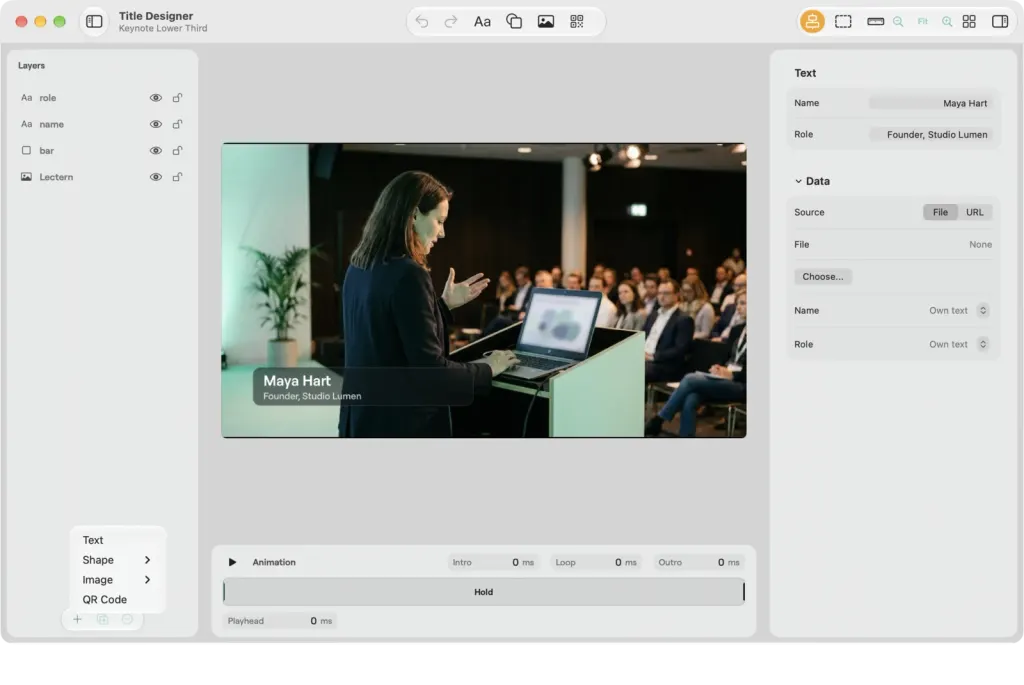This screenshot has height=685, width=1024.
Task: Toggle the right inspector panel icon
Action: pos(1000,22)
